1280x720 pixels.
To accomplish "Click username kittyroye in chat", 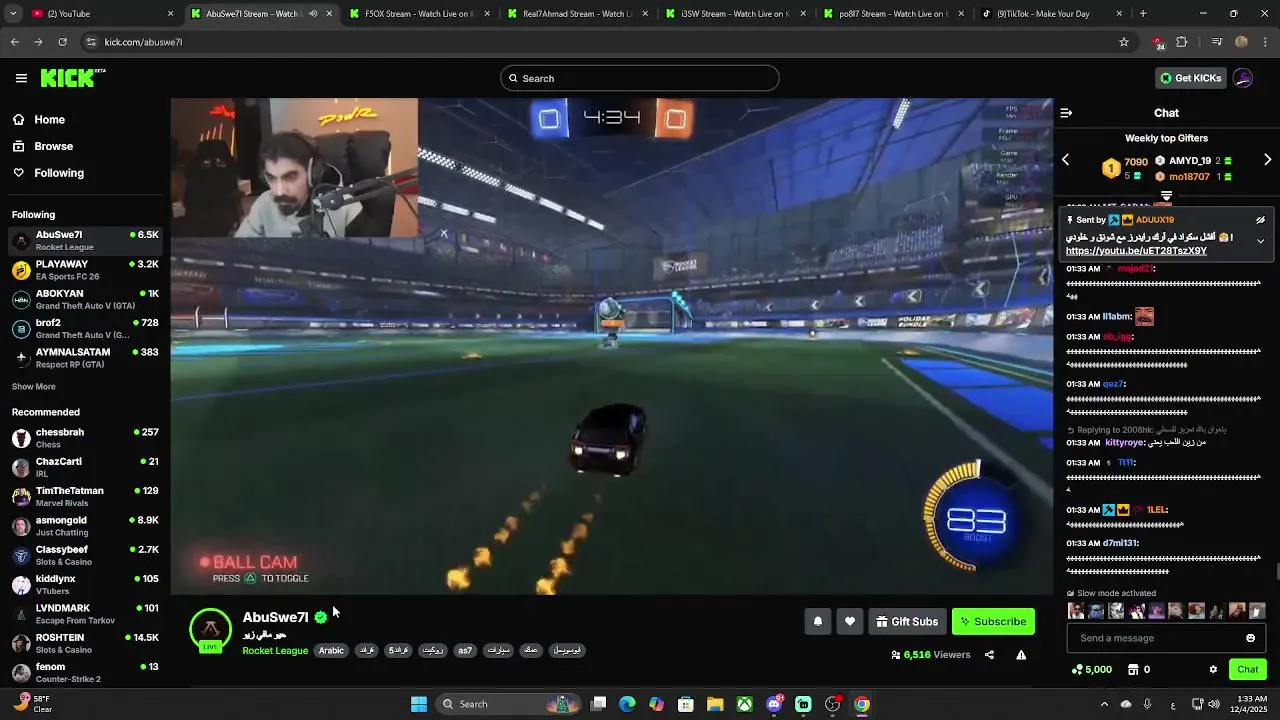I will click(x=1127, y=443).
